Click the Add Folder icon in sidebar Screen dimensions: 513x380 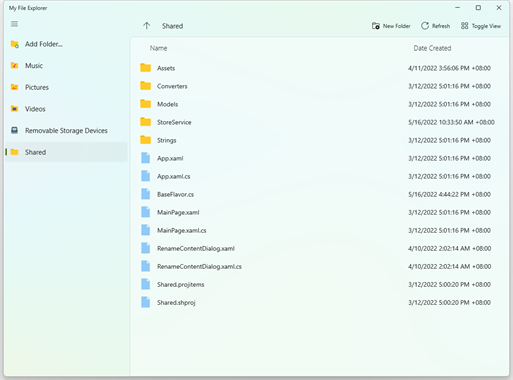click(14, 44)
